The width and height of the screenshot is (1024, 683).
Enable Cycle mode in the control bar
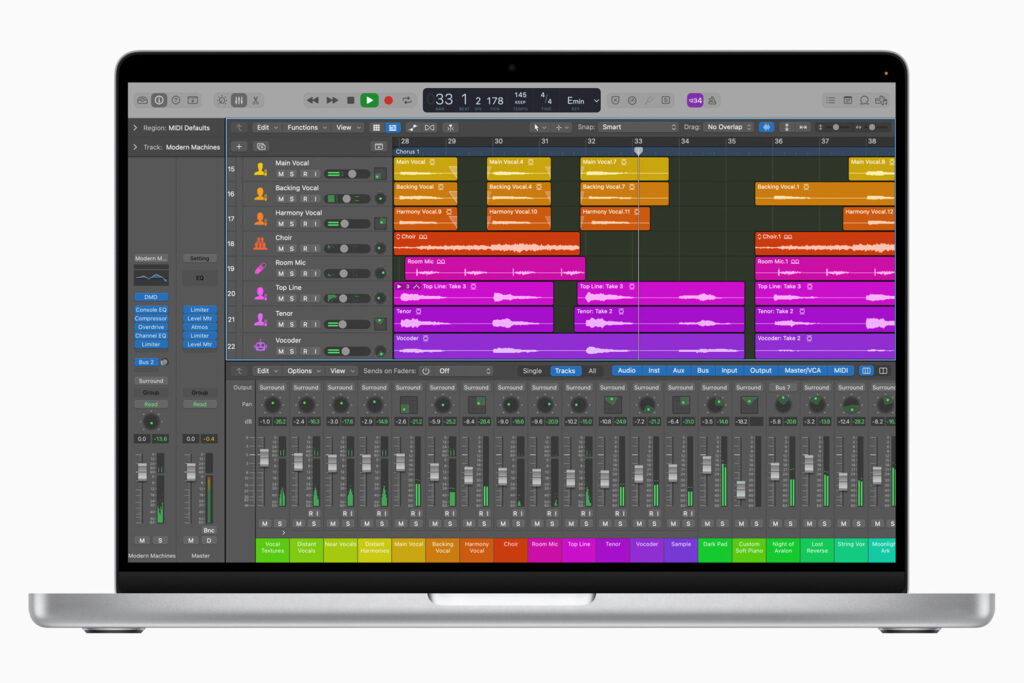pos(407,100)
